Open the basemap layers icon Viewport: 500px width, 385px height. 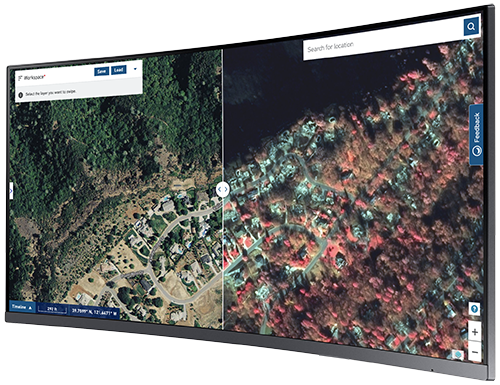[x=459, y=354]
